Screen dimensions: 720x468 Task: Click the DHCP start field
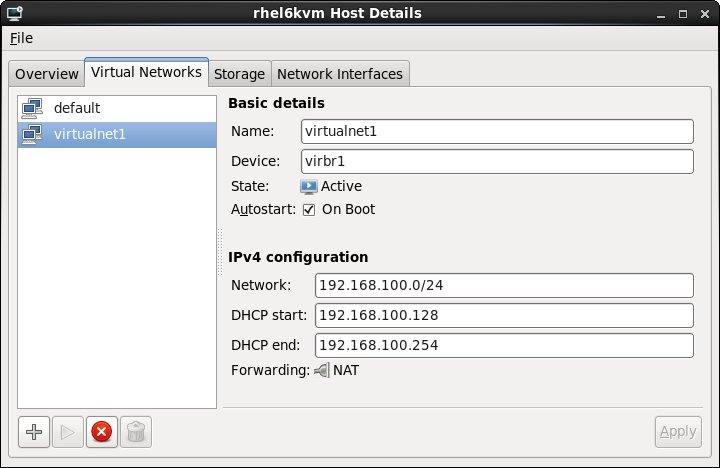coord(504,315)
